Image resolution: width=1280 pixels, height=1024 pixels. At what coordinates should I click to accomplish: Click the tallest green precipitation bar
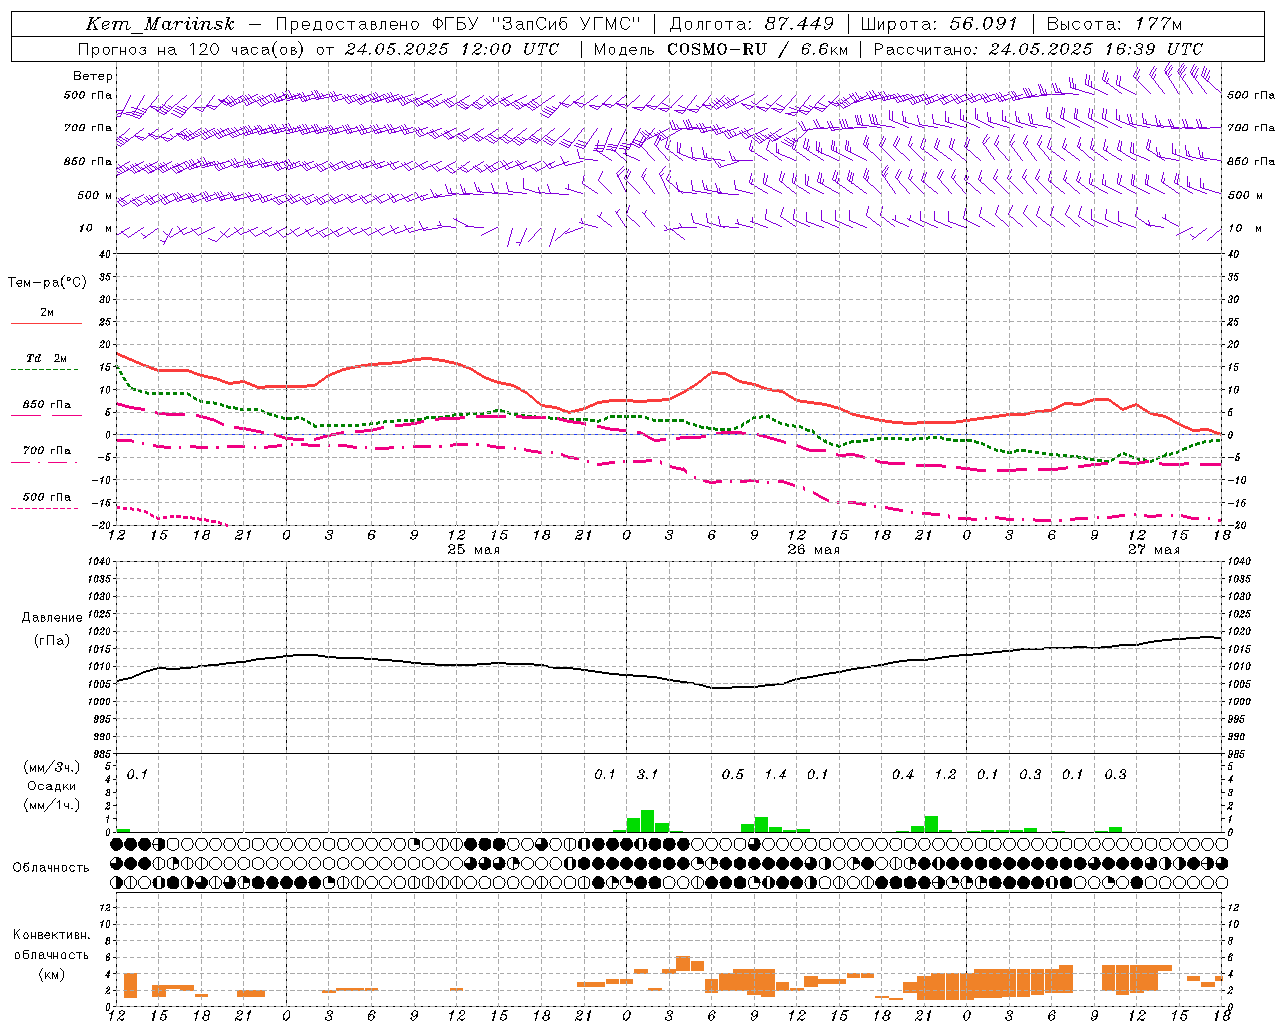(x=647, y=821)
